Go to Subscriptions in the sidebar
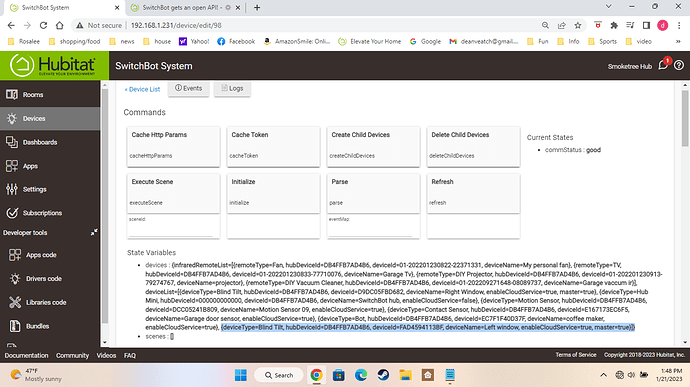The image size is (690, 387). [50, 213]
